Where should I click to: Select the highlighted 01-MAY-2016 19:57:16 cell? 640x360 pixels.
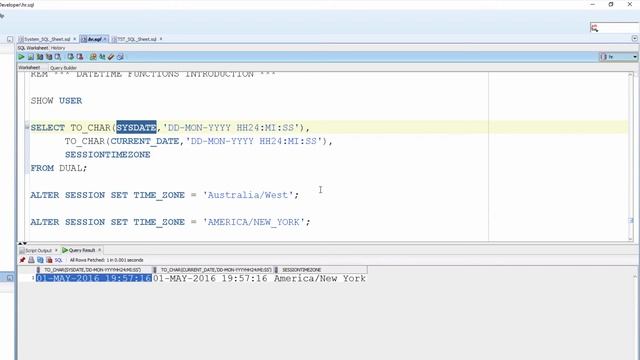click(94, 278)
